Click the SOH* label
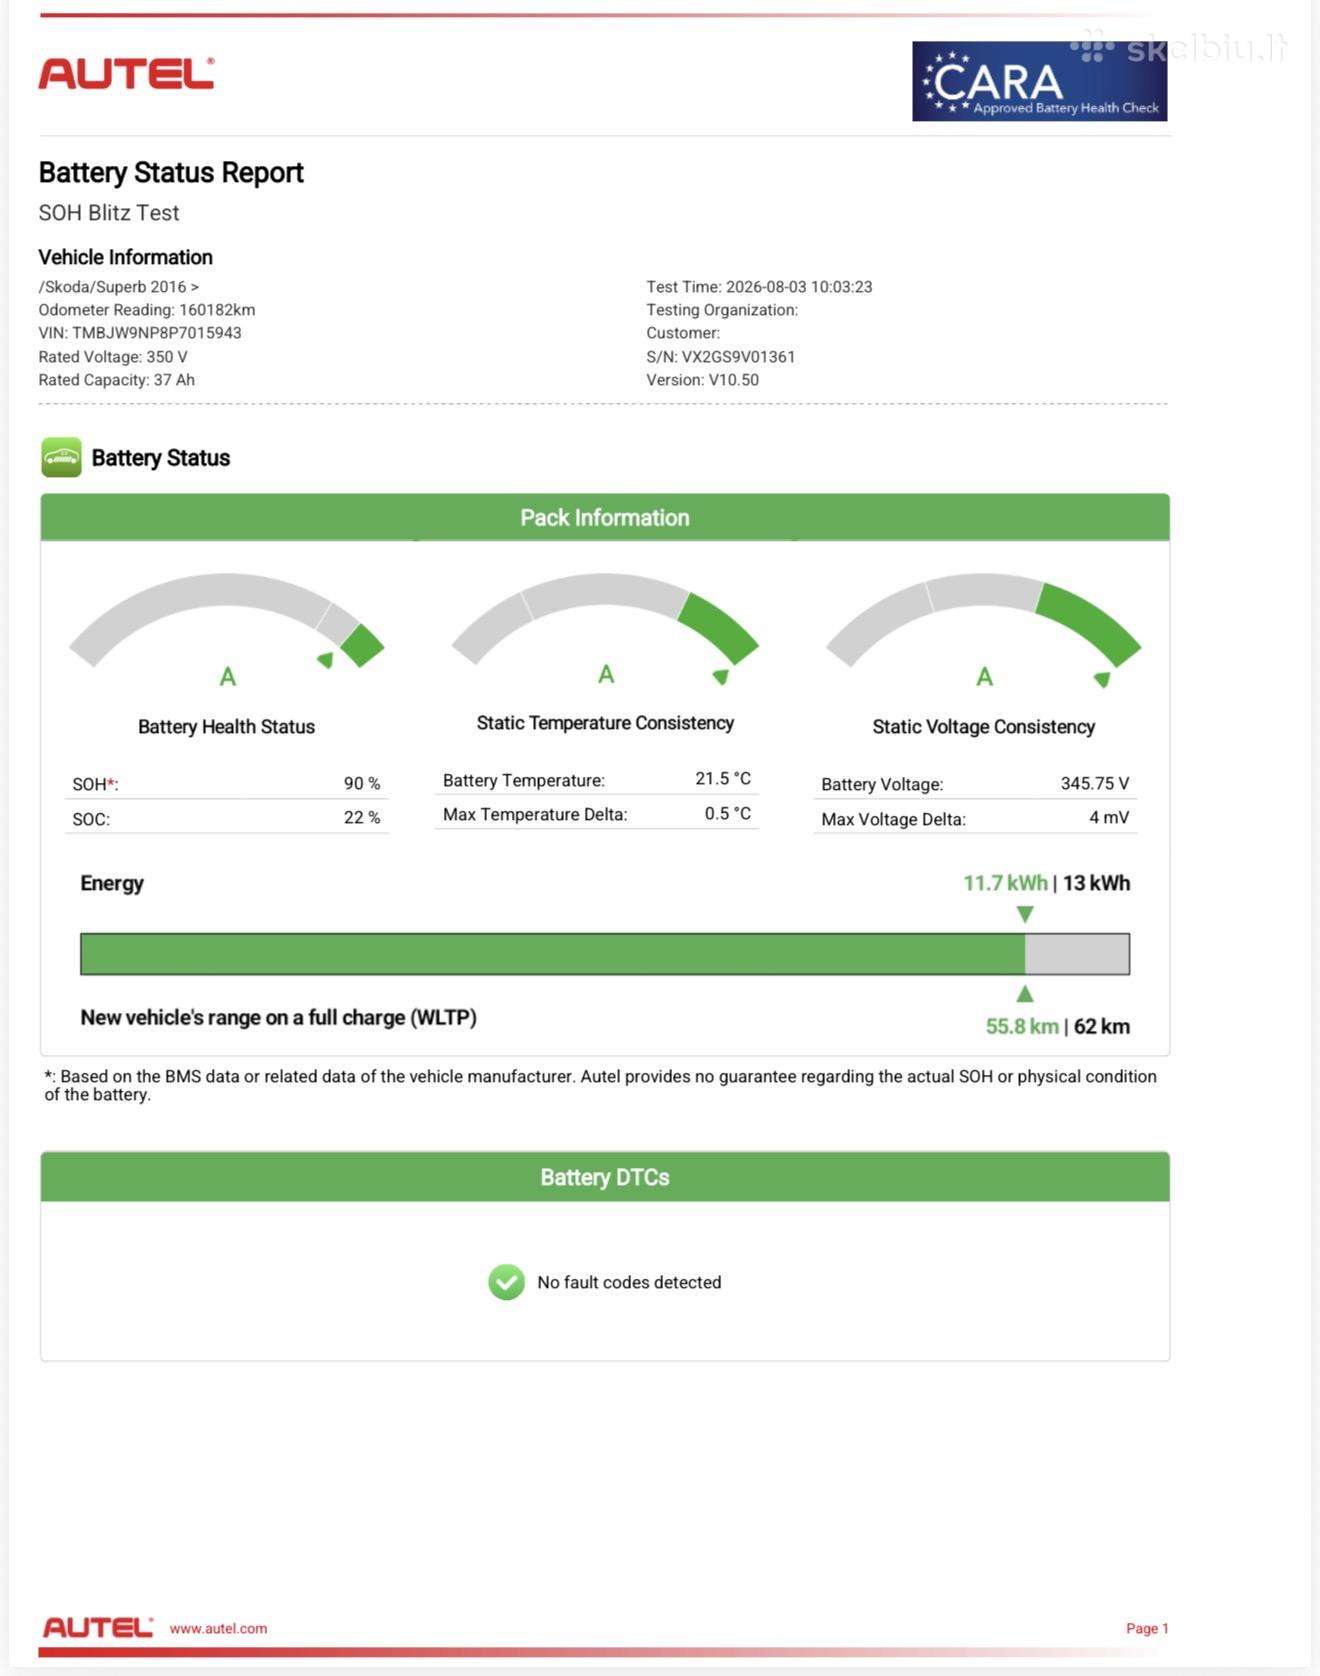 95,784
